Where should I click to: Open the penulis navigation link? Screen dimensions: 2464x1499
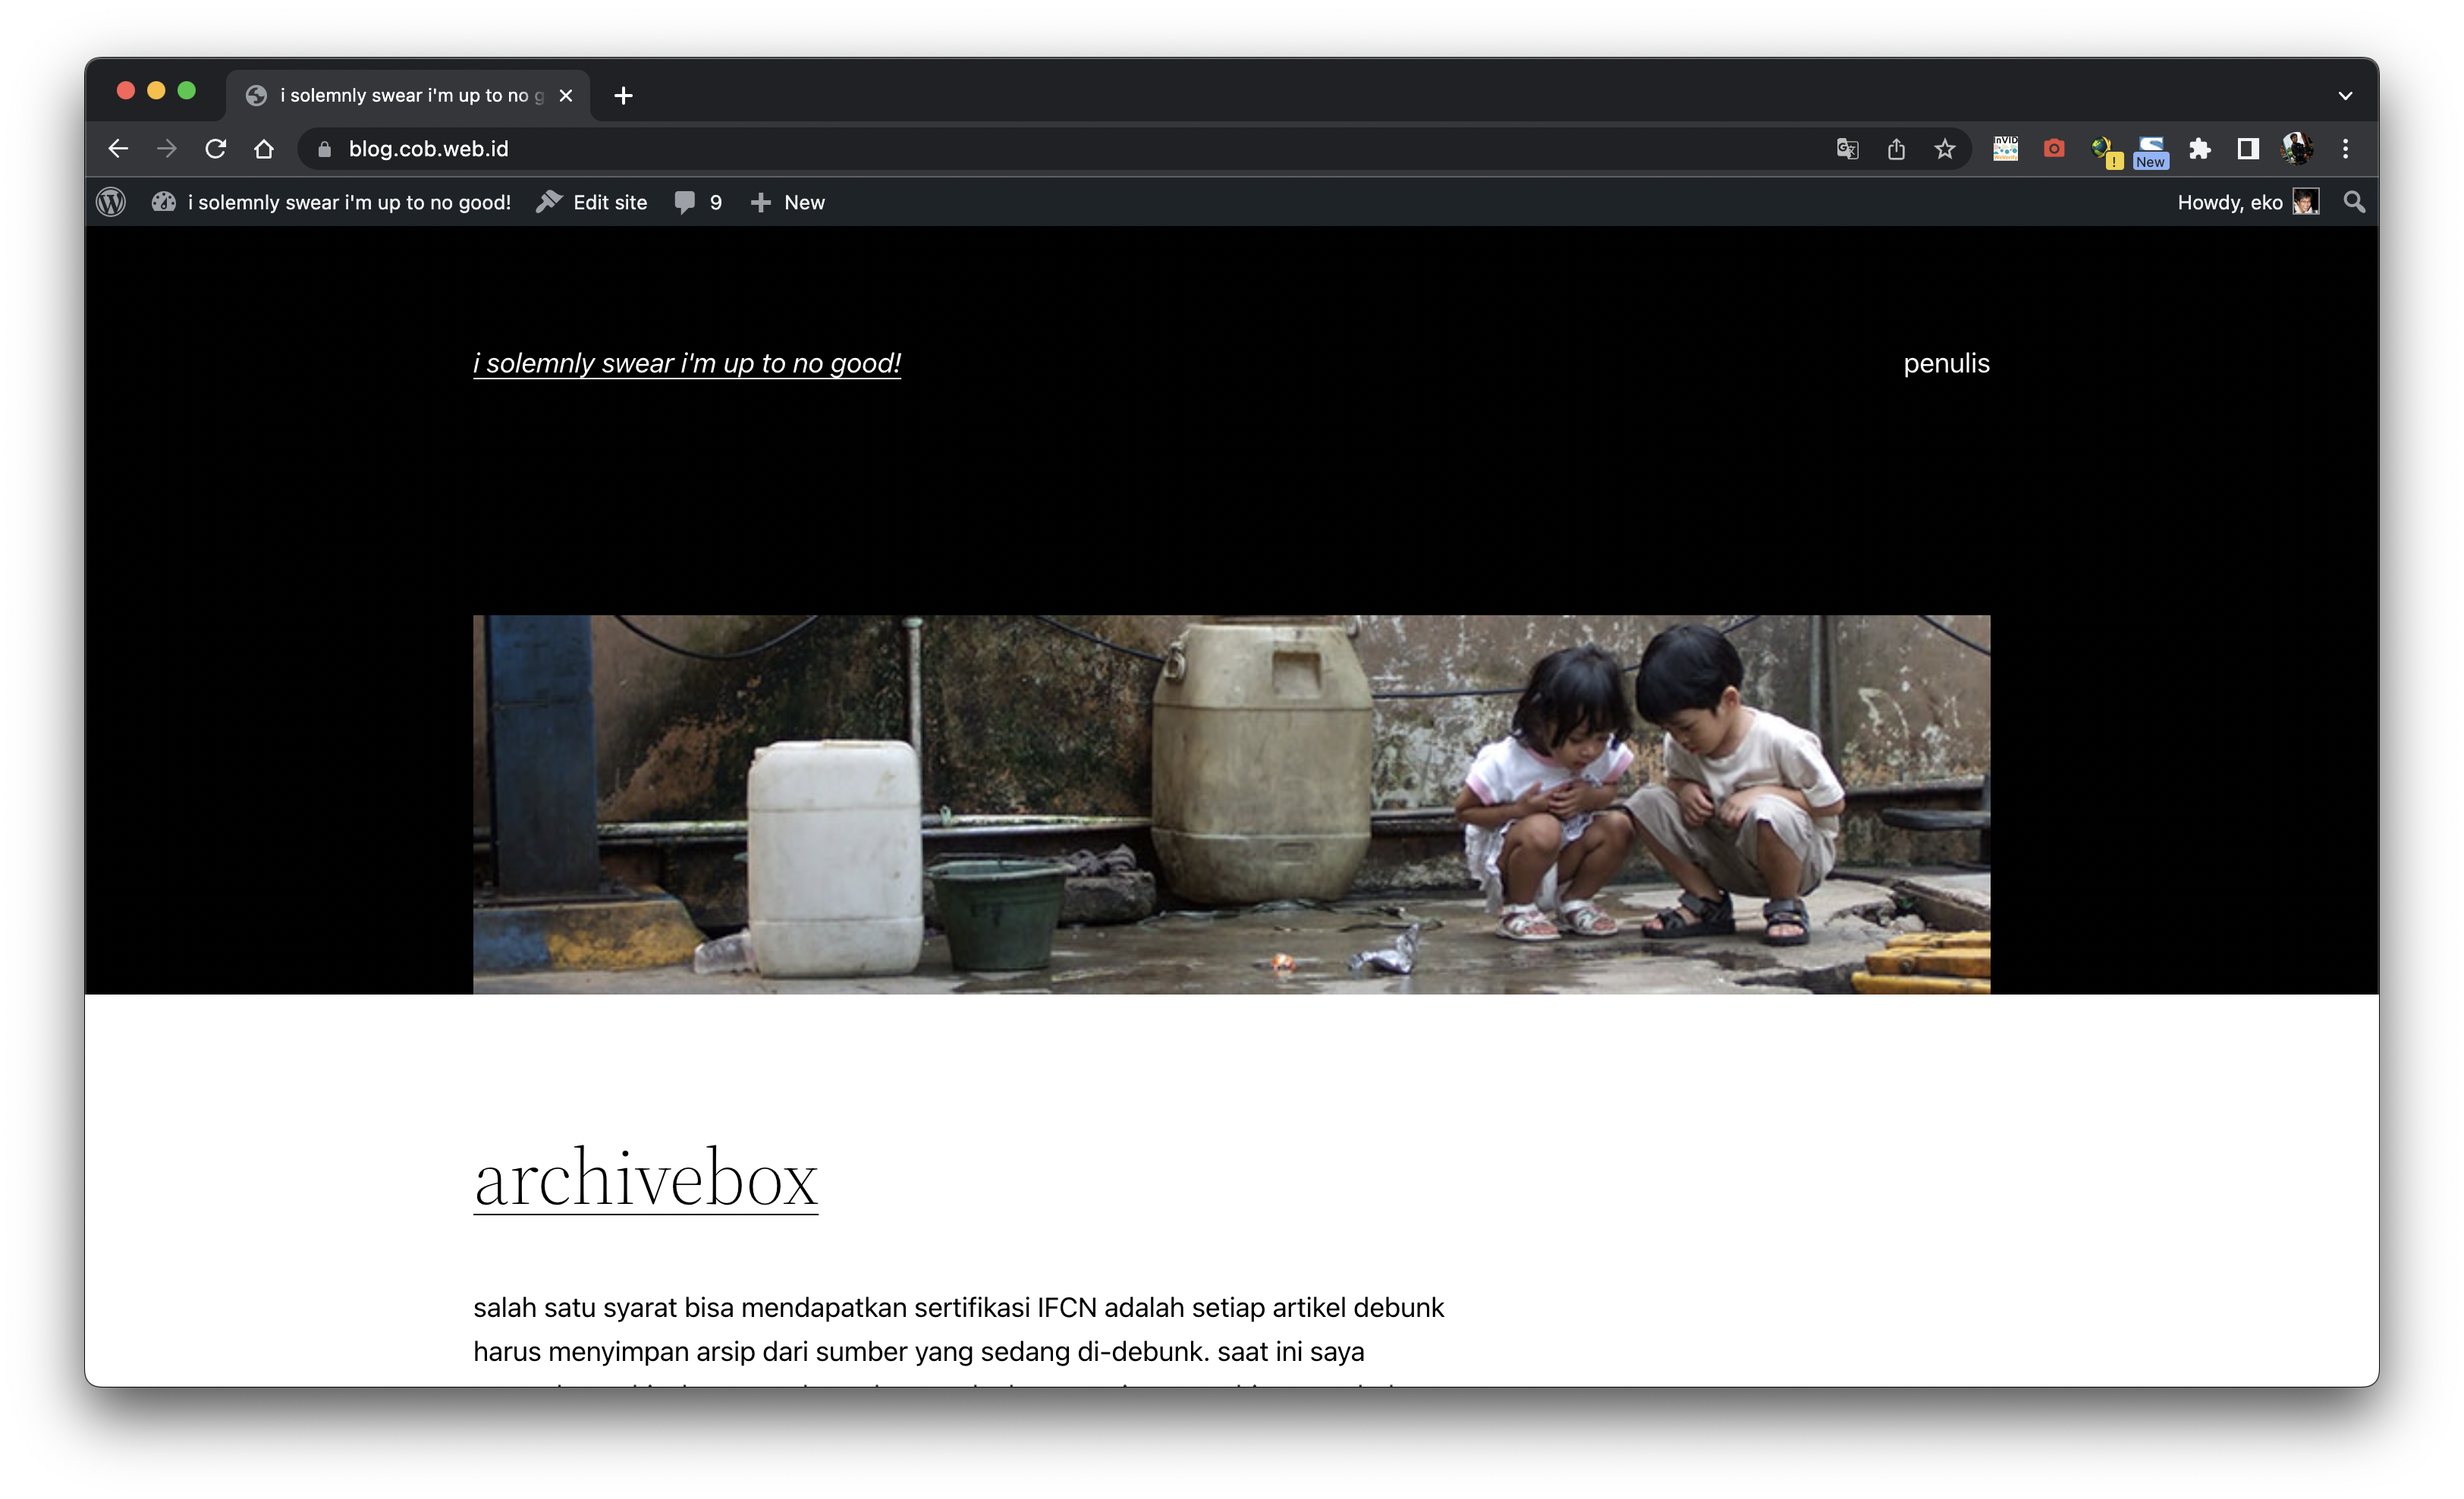click(x=1945, y=363)
